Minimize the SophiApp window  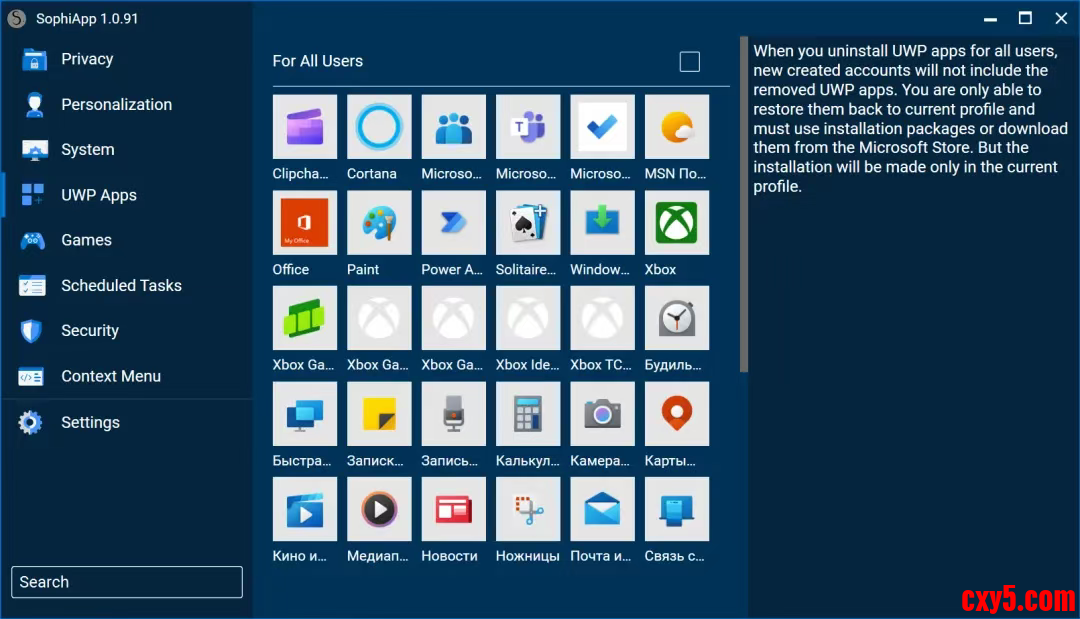click(990, 19)
